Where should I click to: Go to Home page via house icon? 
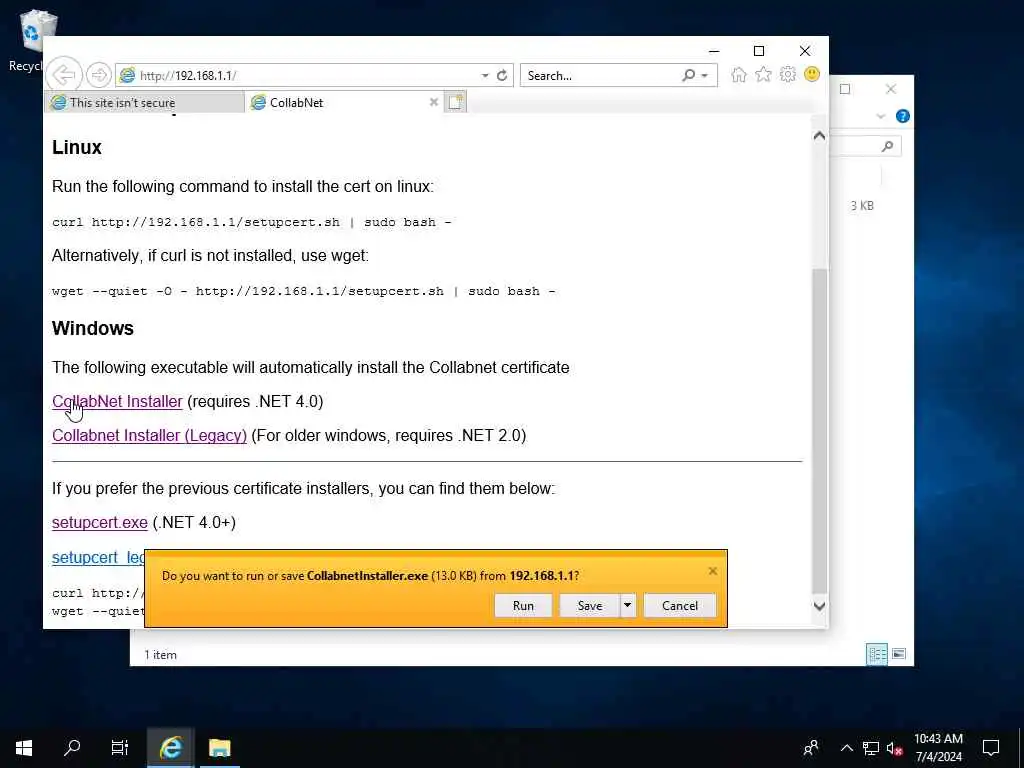[x=739, y=75]
